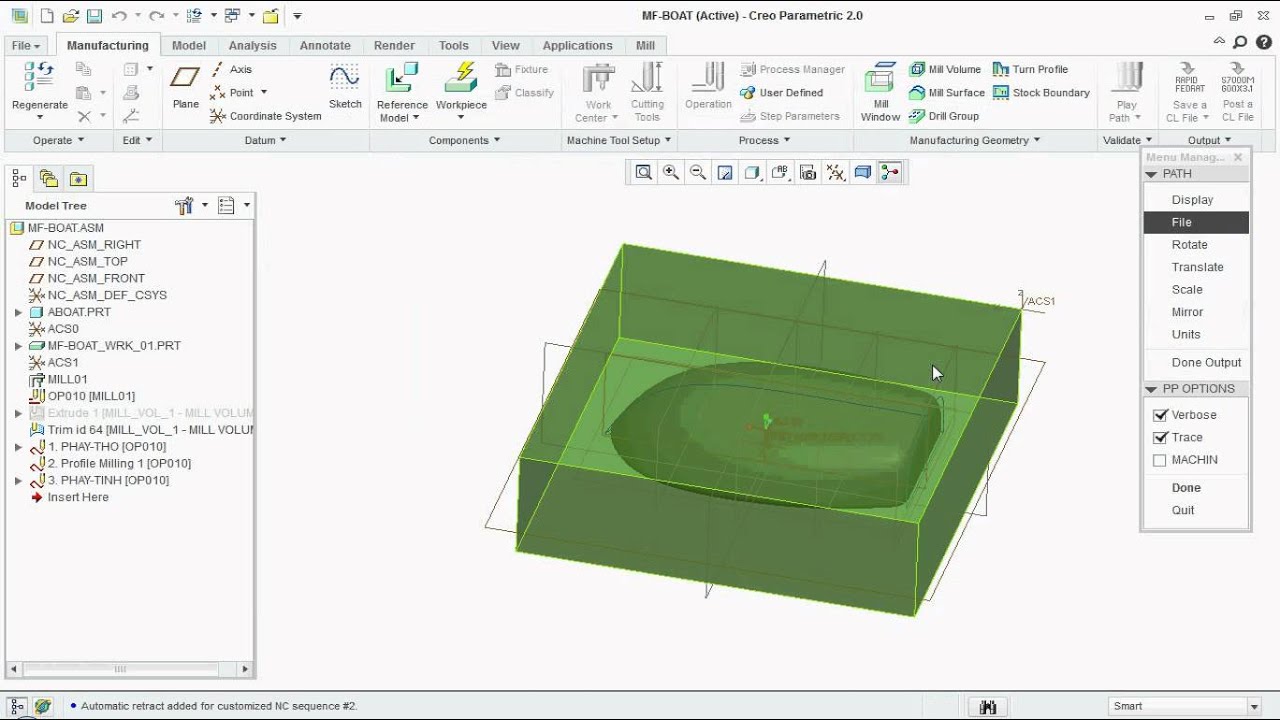Screen dimensions: 1280x720
Task: Click the Stock Boundary tool
Action: pos(1041,92)
